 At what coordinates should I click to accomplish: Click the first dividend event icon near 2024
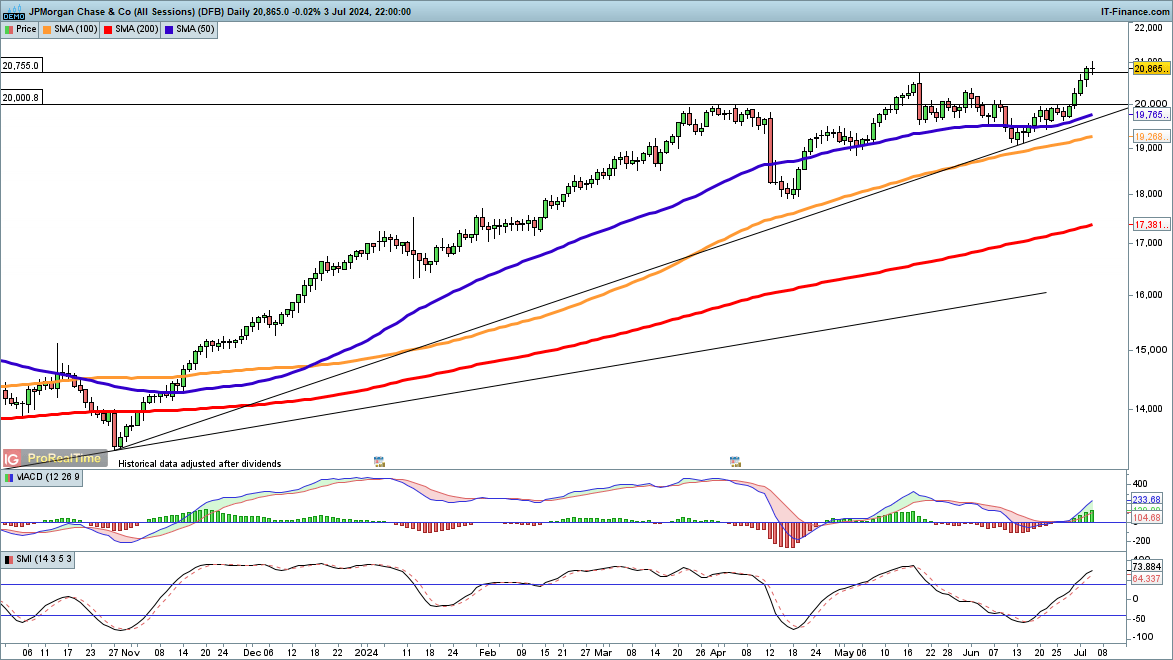pyautogui.click(x=379, y=462)
